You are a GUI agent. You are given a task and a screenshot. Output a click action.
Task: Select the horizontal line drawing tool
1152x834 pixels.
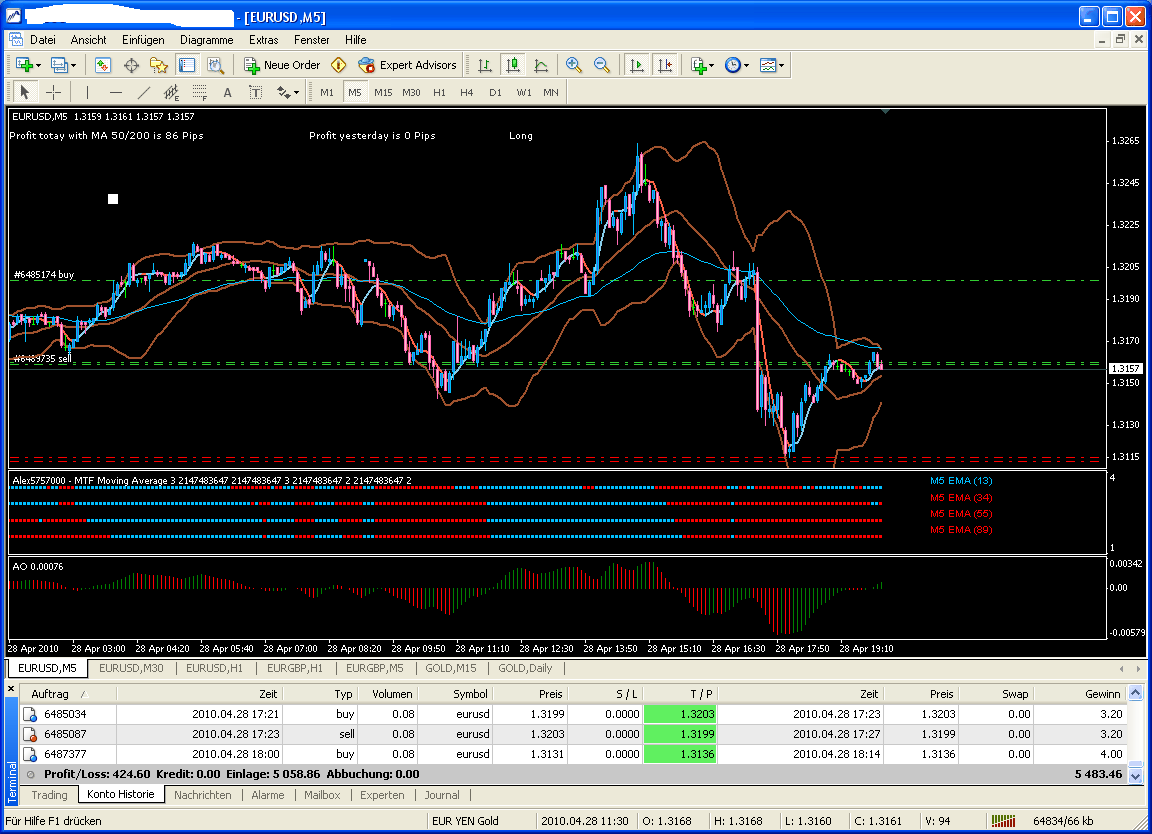115,93
